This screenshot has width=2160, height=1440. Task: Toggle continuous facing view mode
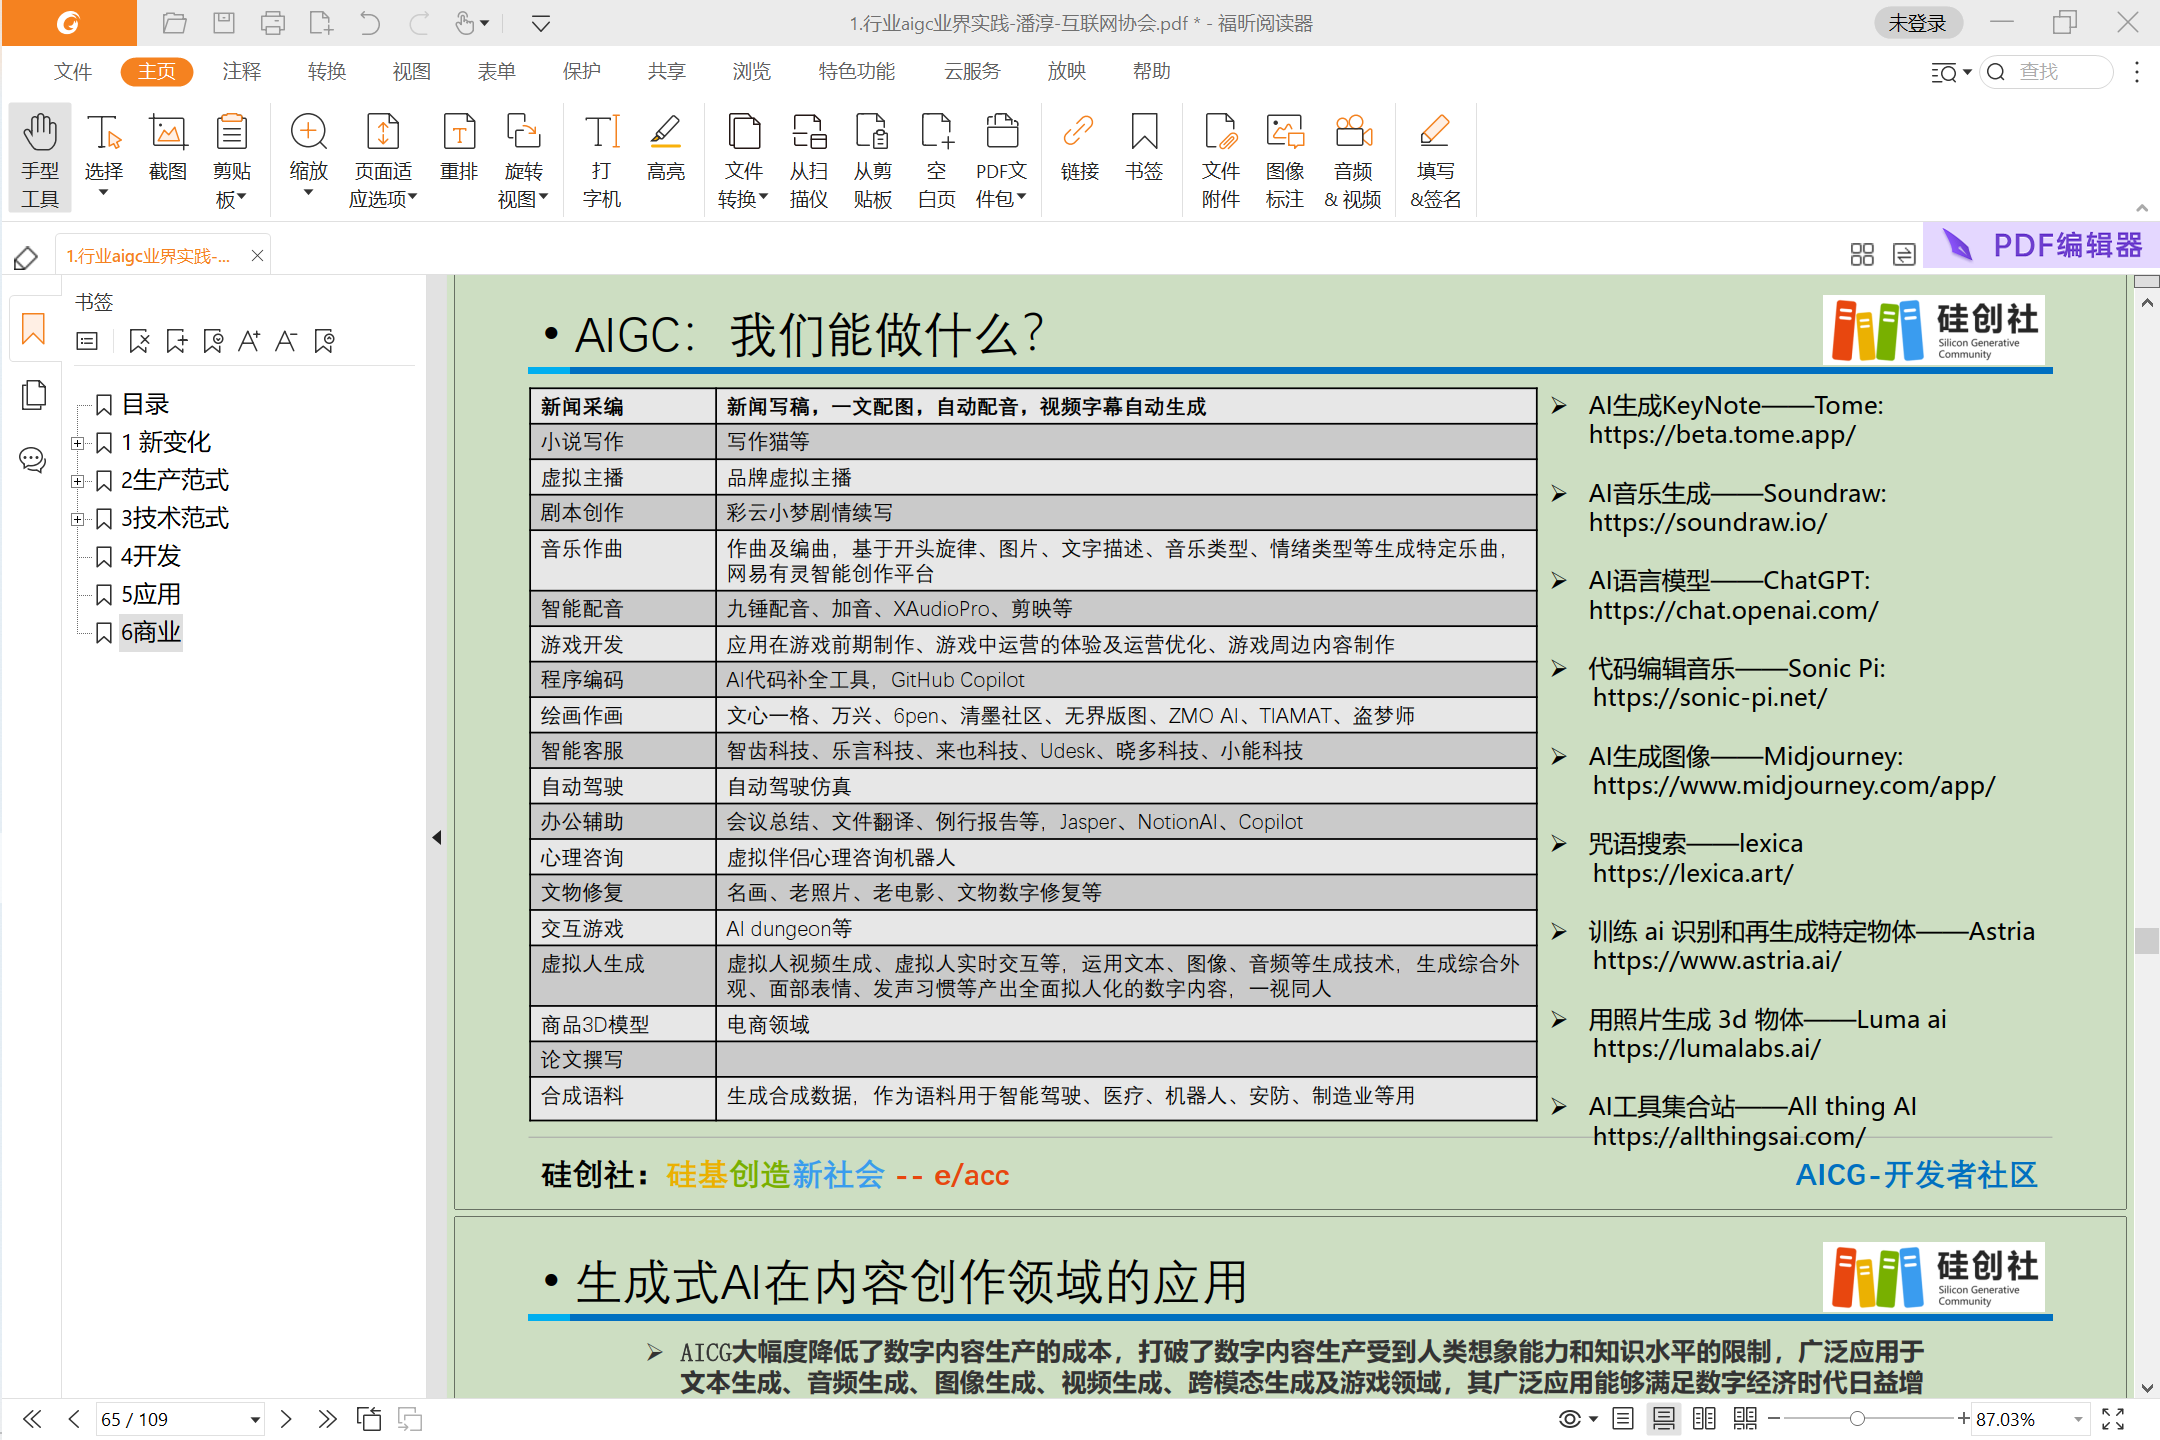1745,1418
